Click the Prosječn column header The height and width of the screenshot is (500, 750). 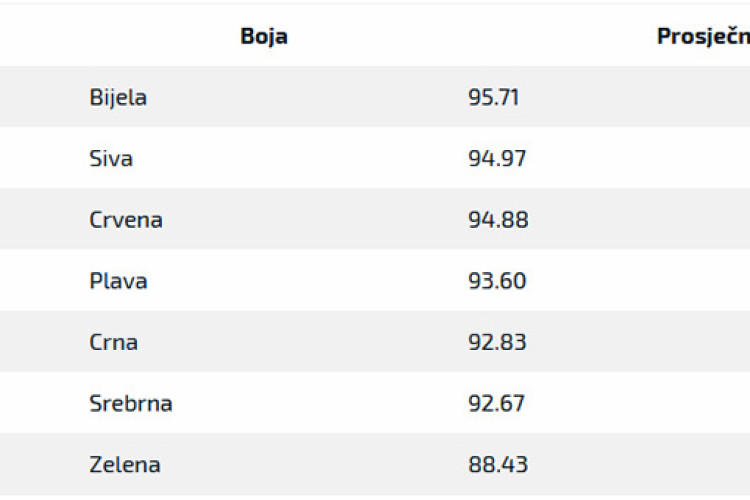pos(703,36)
